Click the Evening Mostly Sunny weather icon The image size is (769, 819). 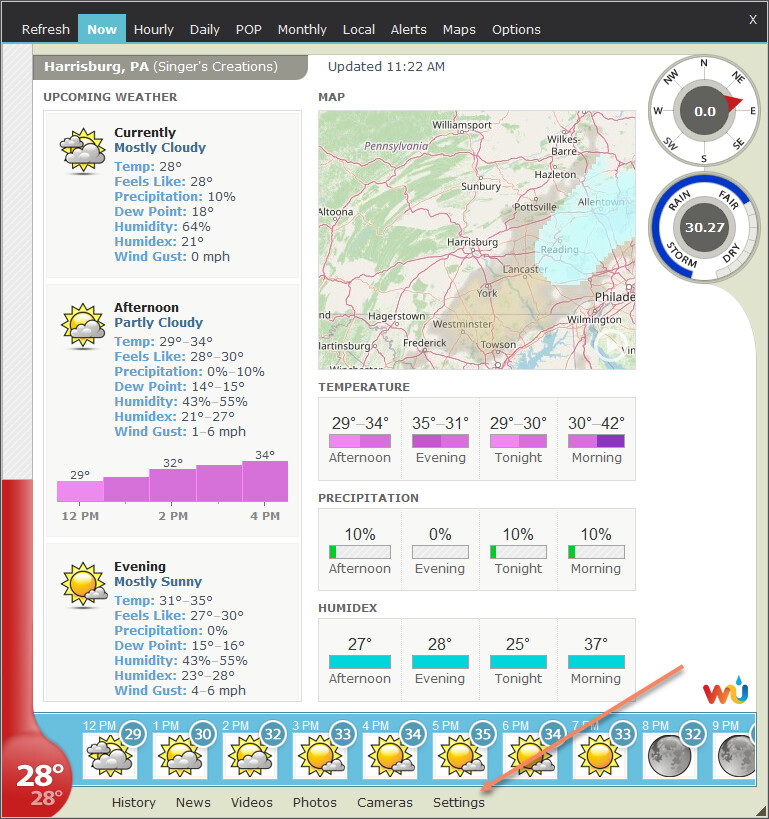[83, 584]
